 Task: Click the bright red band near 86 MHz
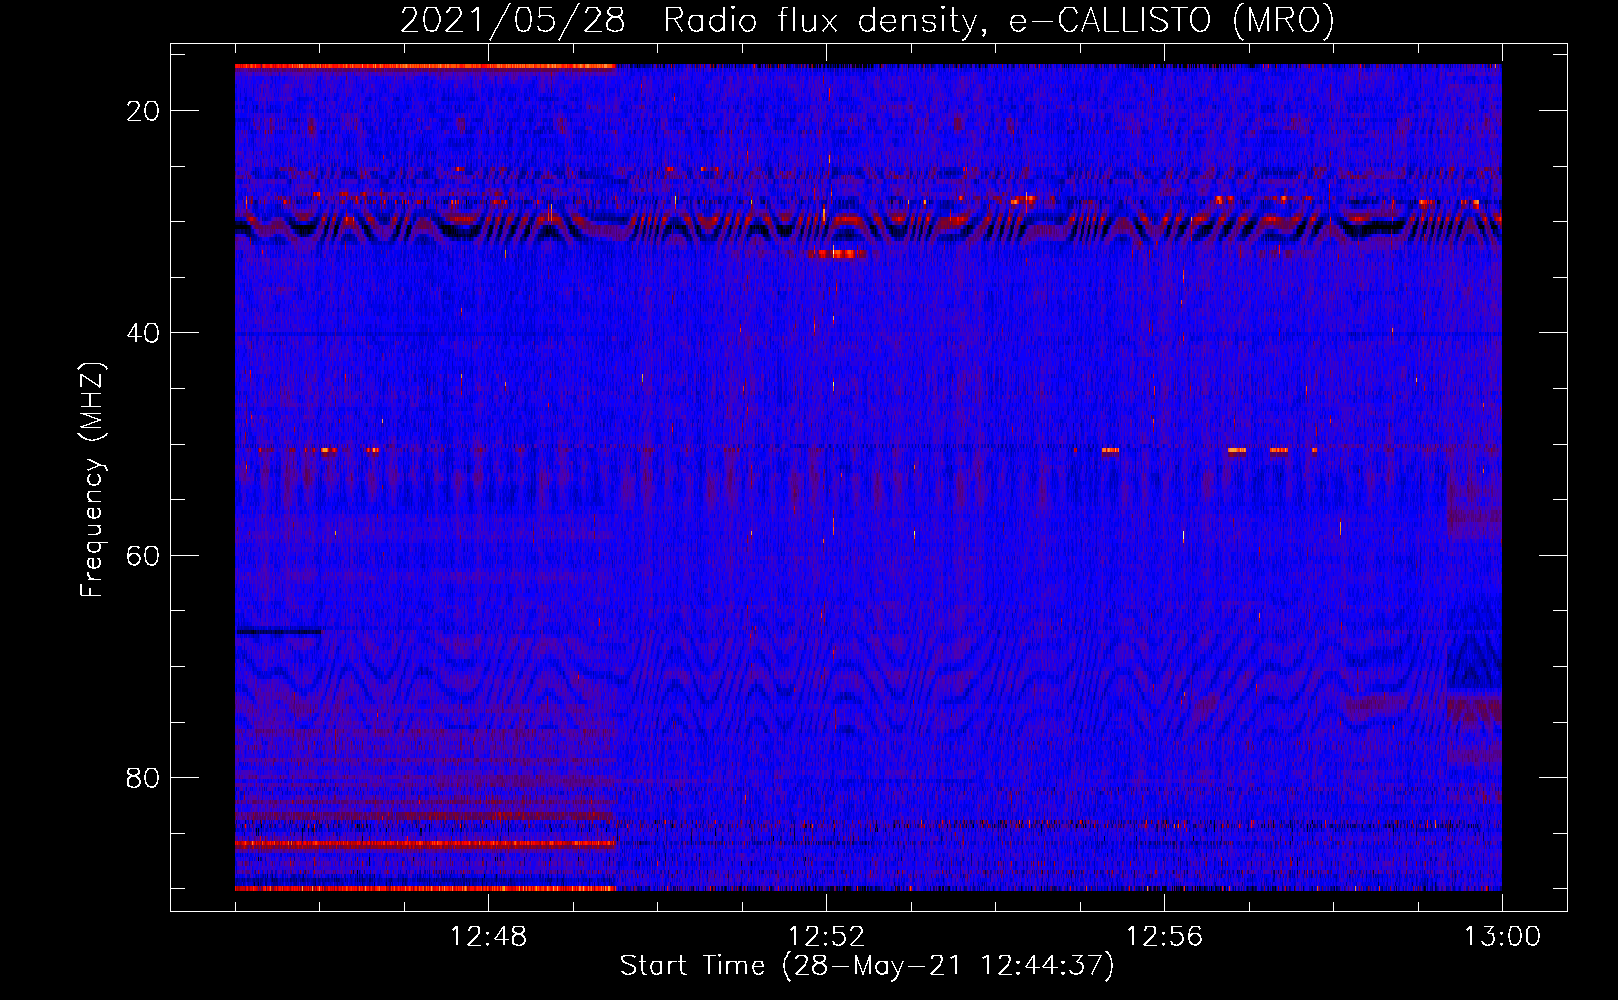point(425,844)
